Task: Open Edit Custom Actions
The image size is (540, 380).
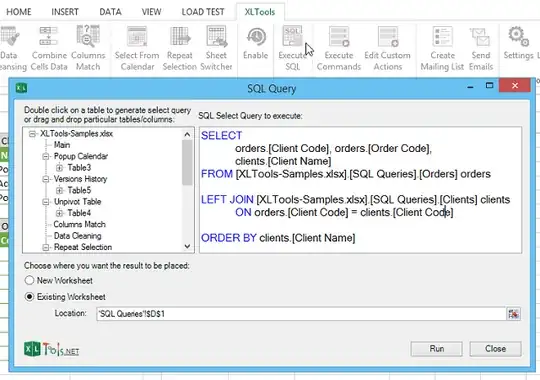Action: [387, 48]
